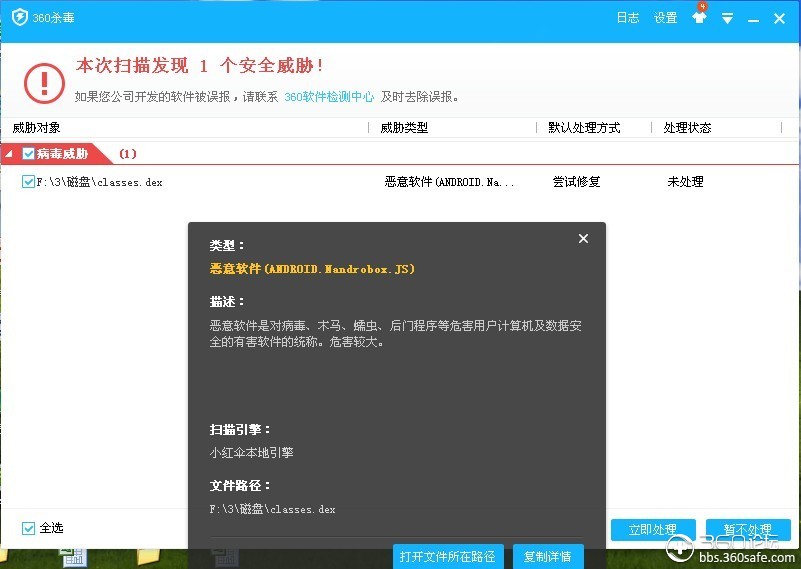Sort by 默认处理方式 column header
Screen dimensions: 801x569
pos(584,127)
